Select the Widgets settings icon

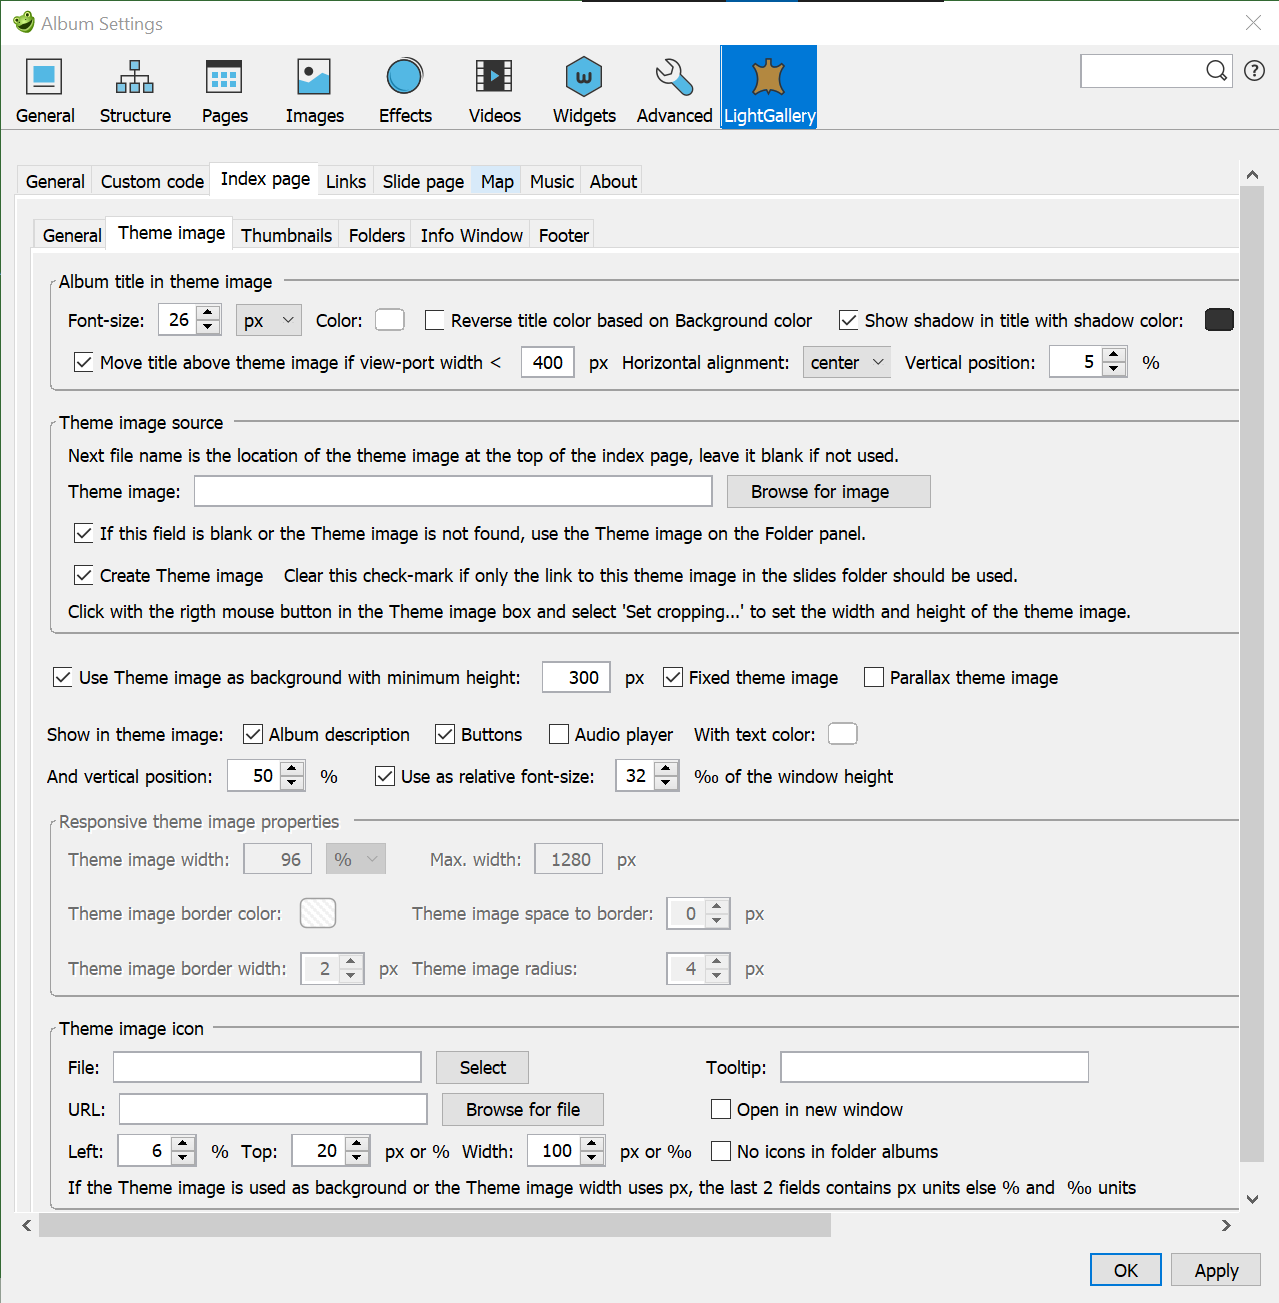583,87
